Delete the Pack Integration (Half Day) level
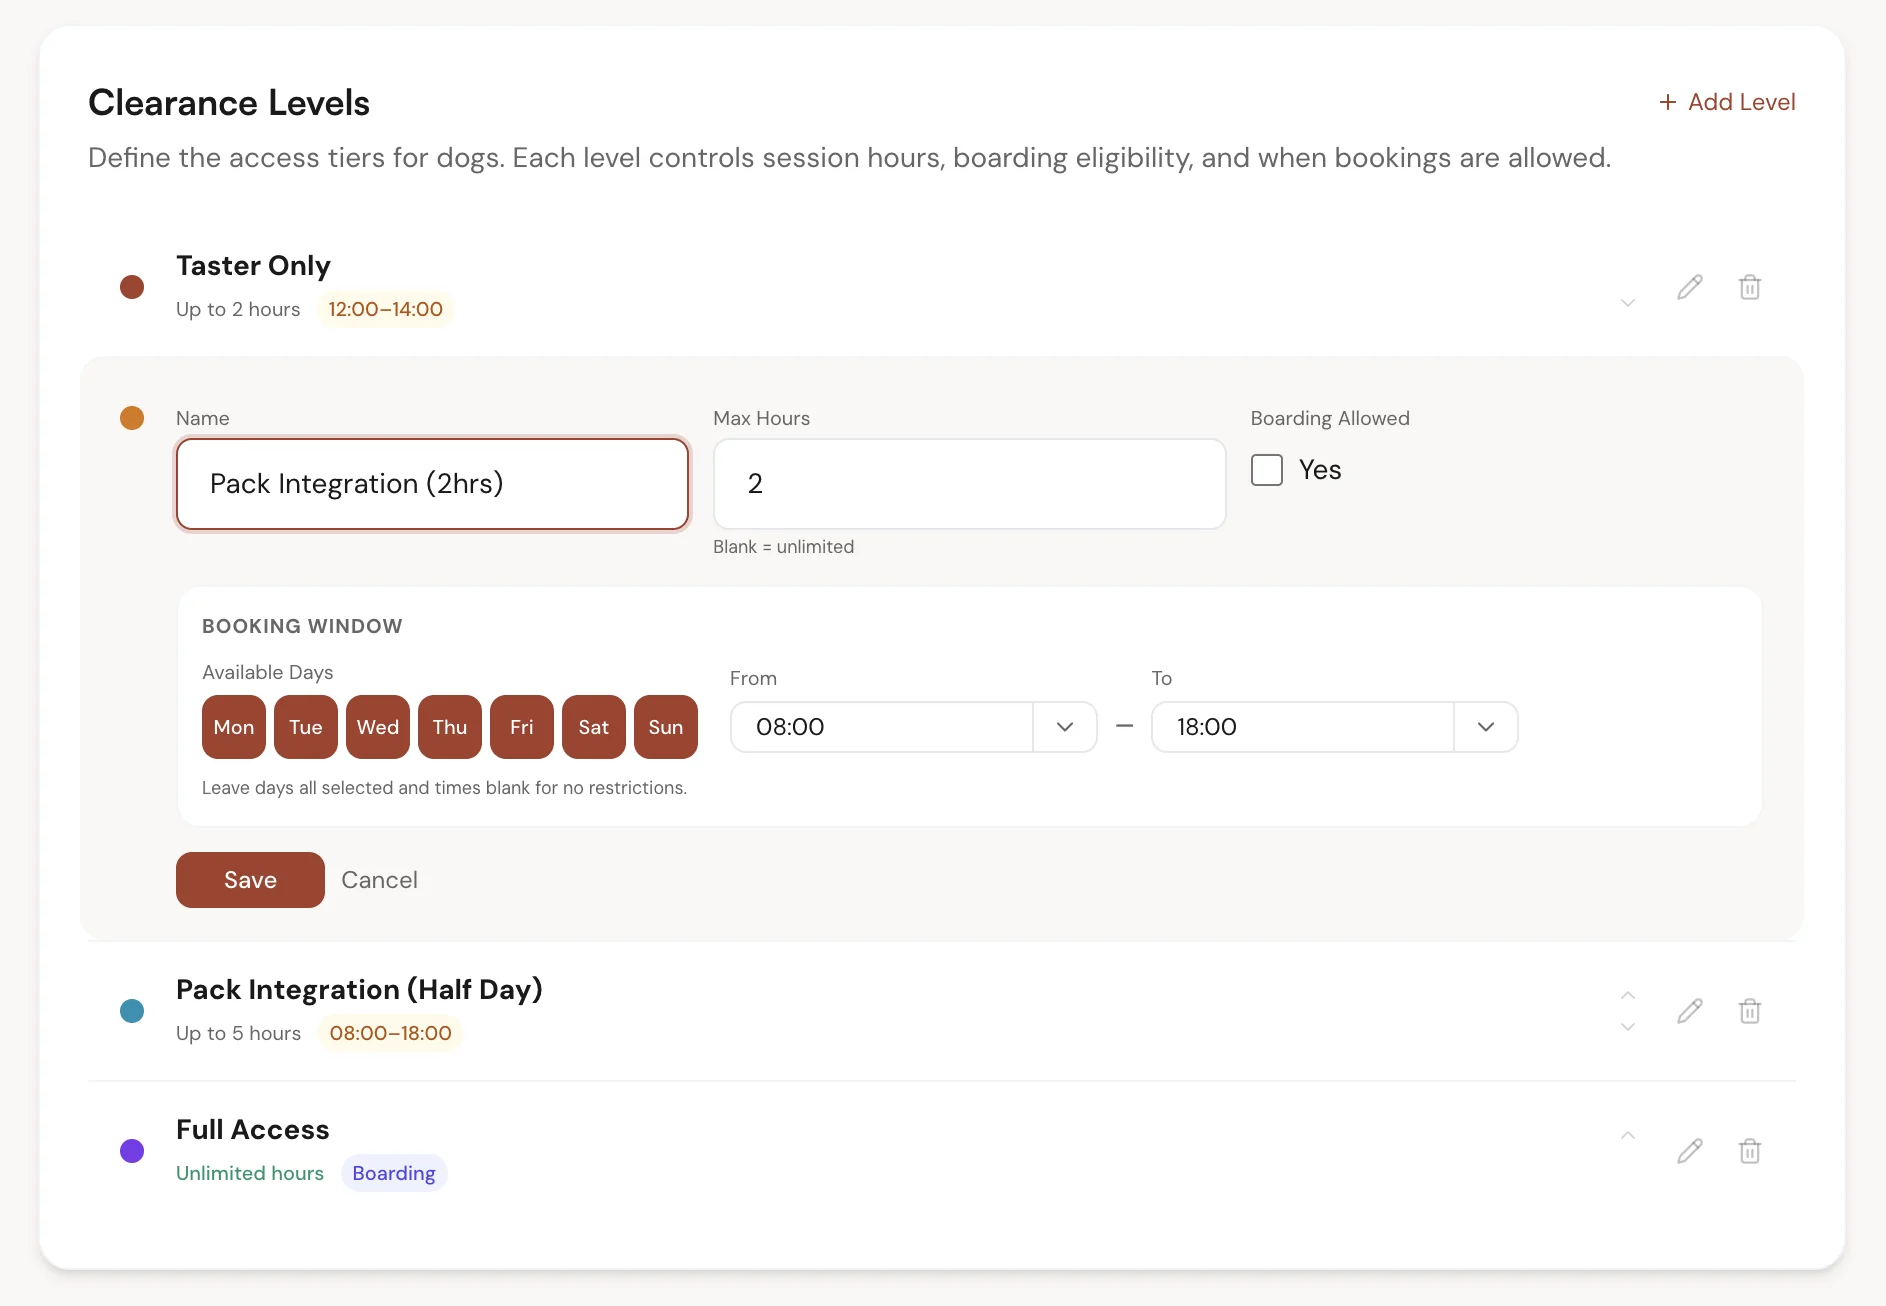 (x=1750, y=1011)
